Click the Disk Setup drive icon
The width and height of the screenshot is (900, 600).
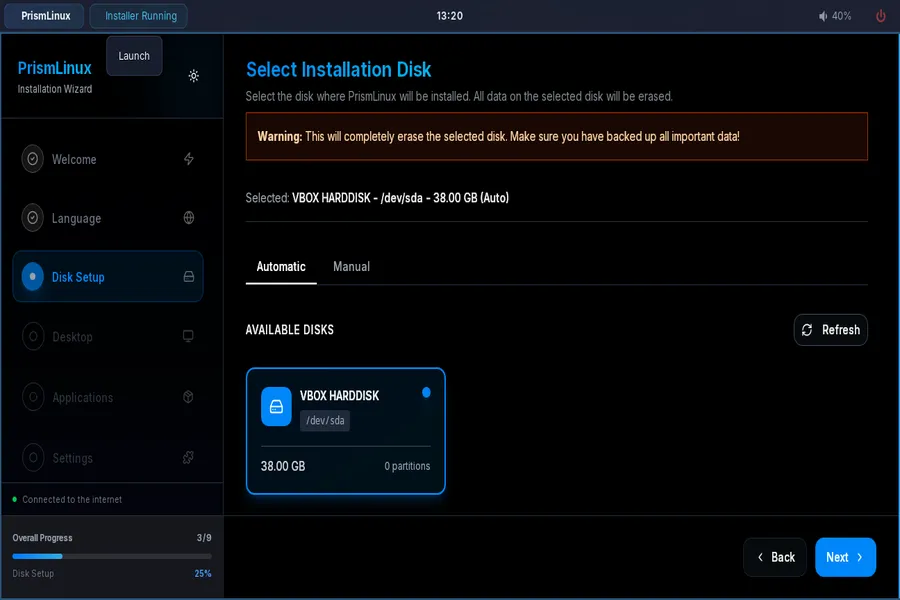(x=188, y=276)
